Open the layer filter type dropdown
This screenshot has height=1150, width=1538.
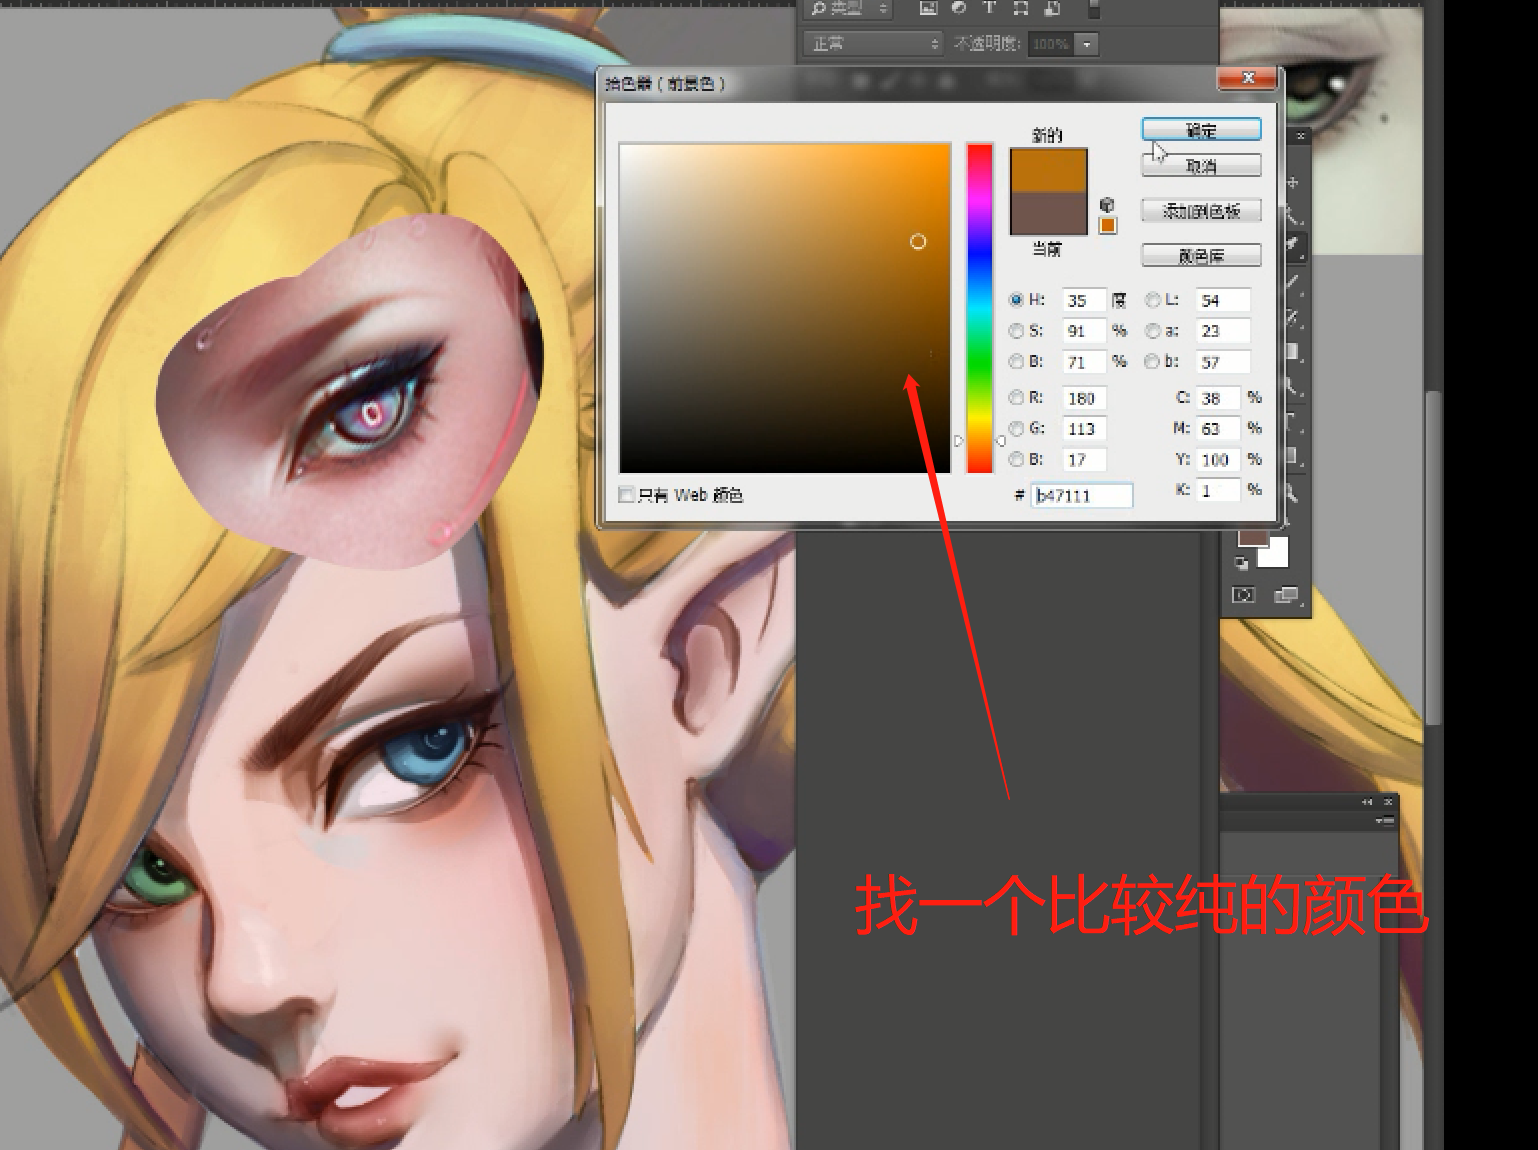849,9
